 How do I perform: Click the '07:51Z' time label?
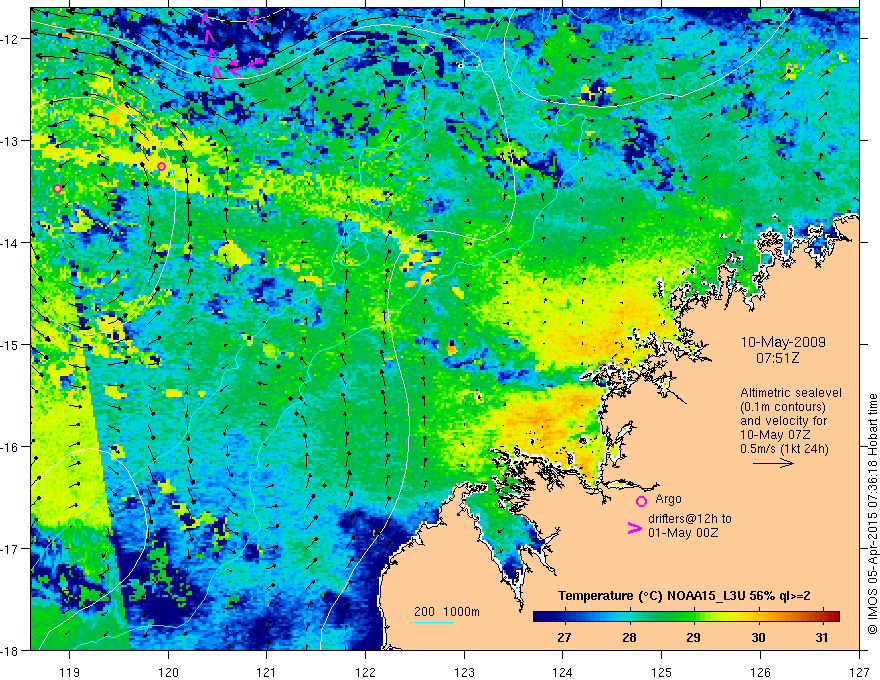click(777, 358)
